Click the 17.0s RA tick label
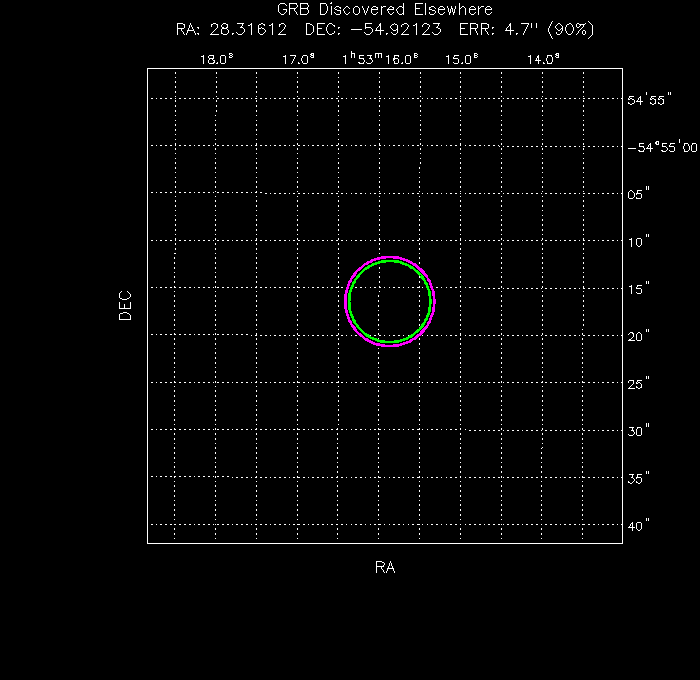Viewport: 700px width, 680px height. (x=298, y=59)
